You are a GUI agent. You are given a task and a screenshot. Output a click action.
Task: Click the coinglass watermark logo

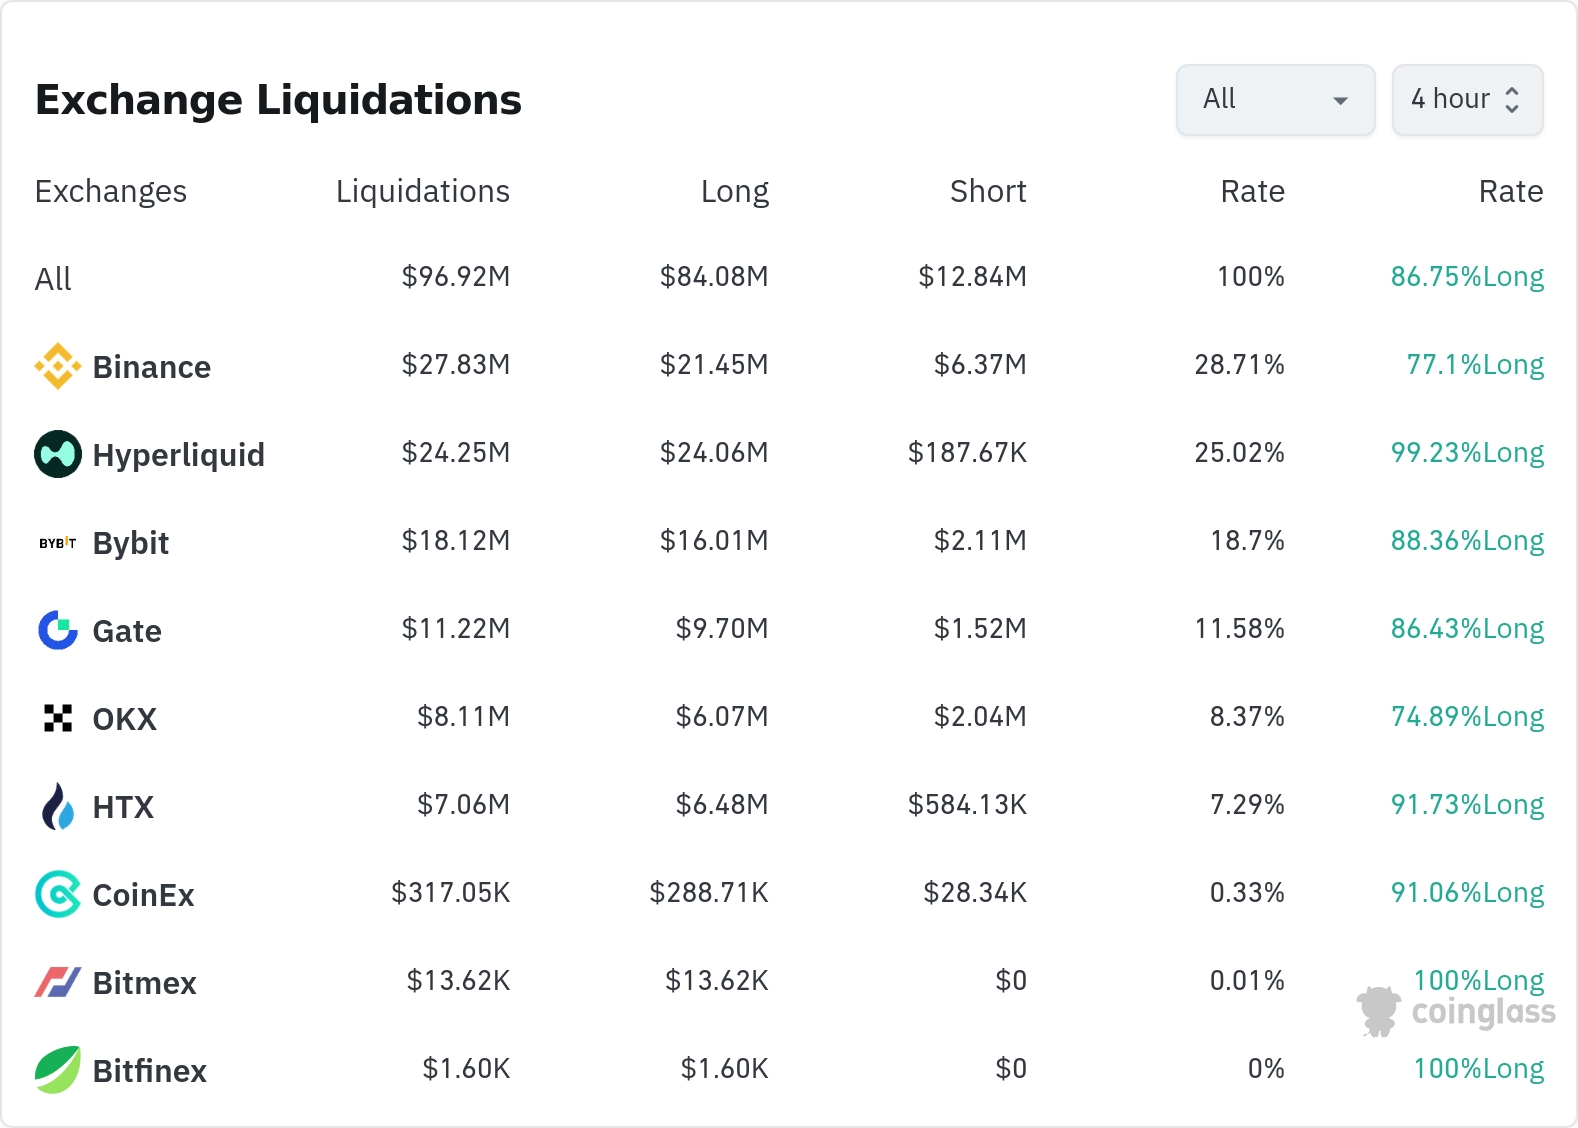click(1456, 1011)
